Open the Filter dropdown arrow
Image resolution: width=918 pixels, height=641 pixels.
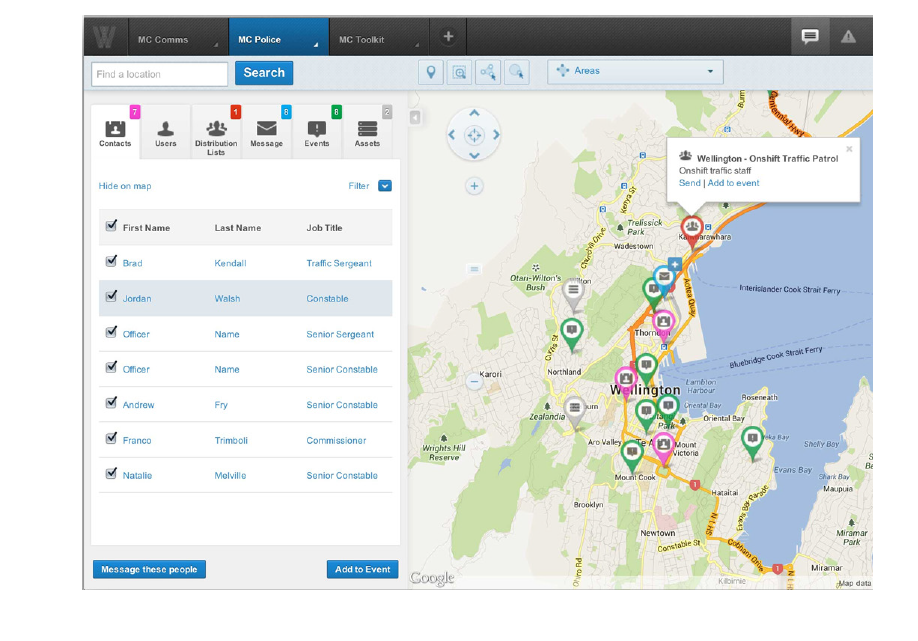pos(385,186)
